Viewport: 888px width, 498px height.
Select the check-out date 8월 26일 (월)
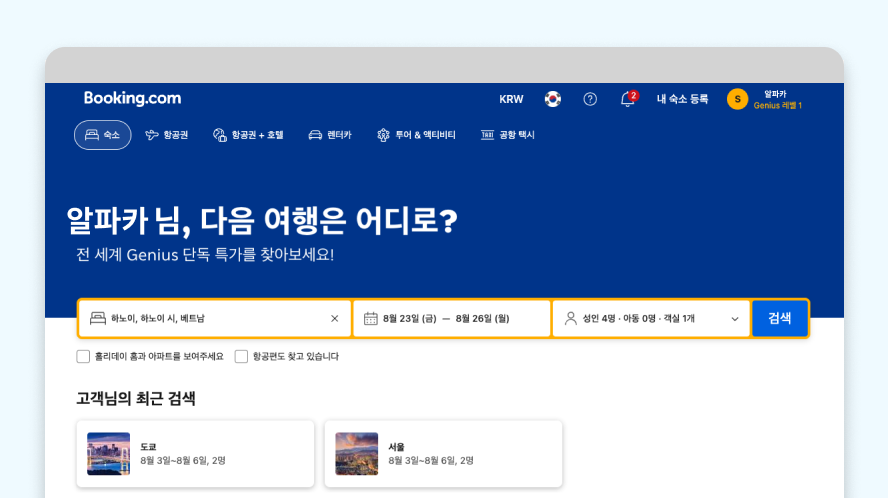[483, 318]
